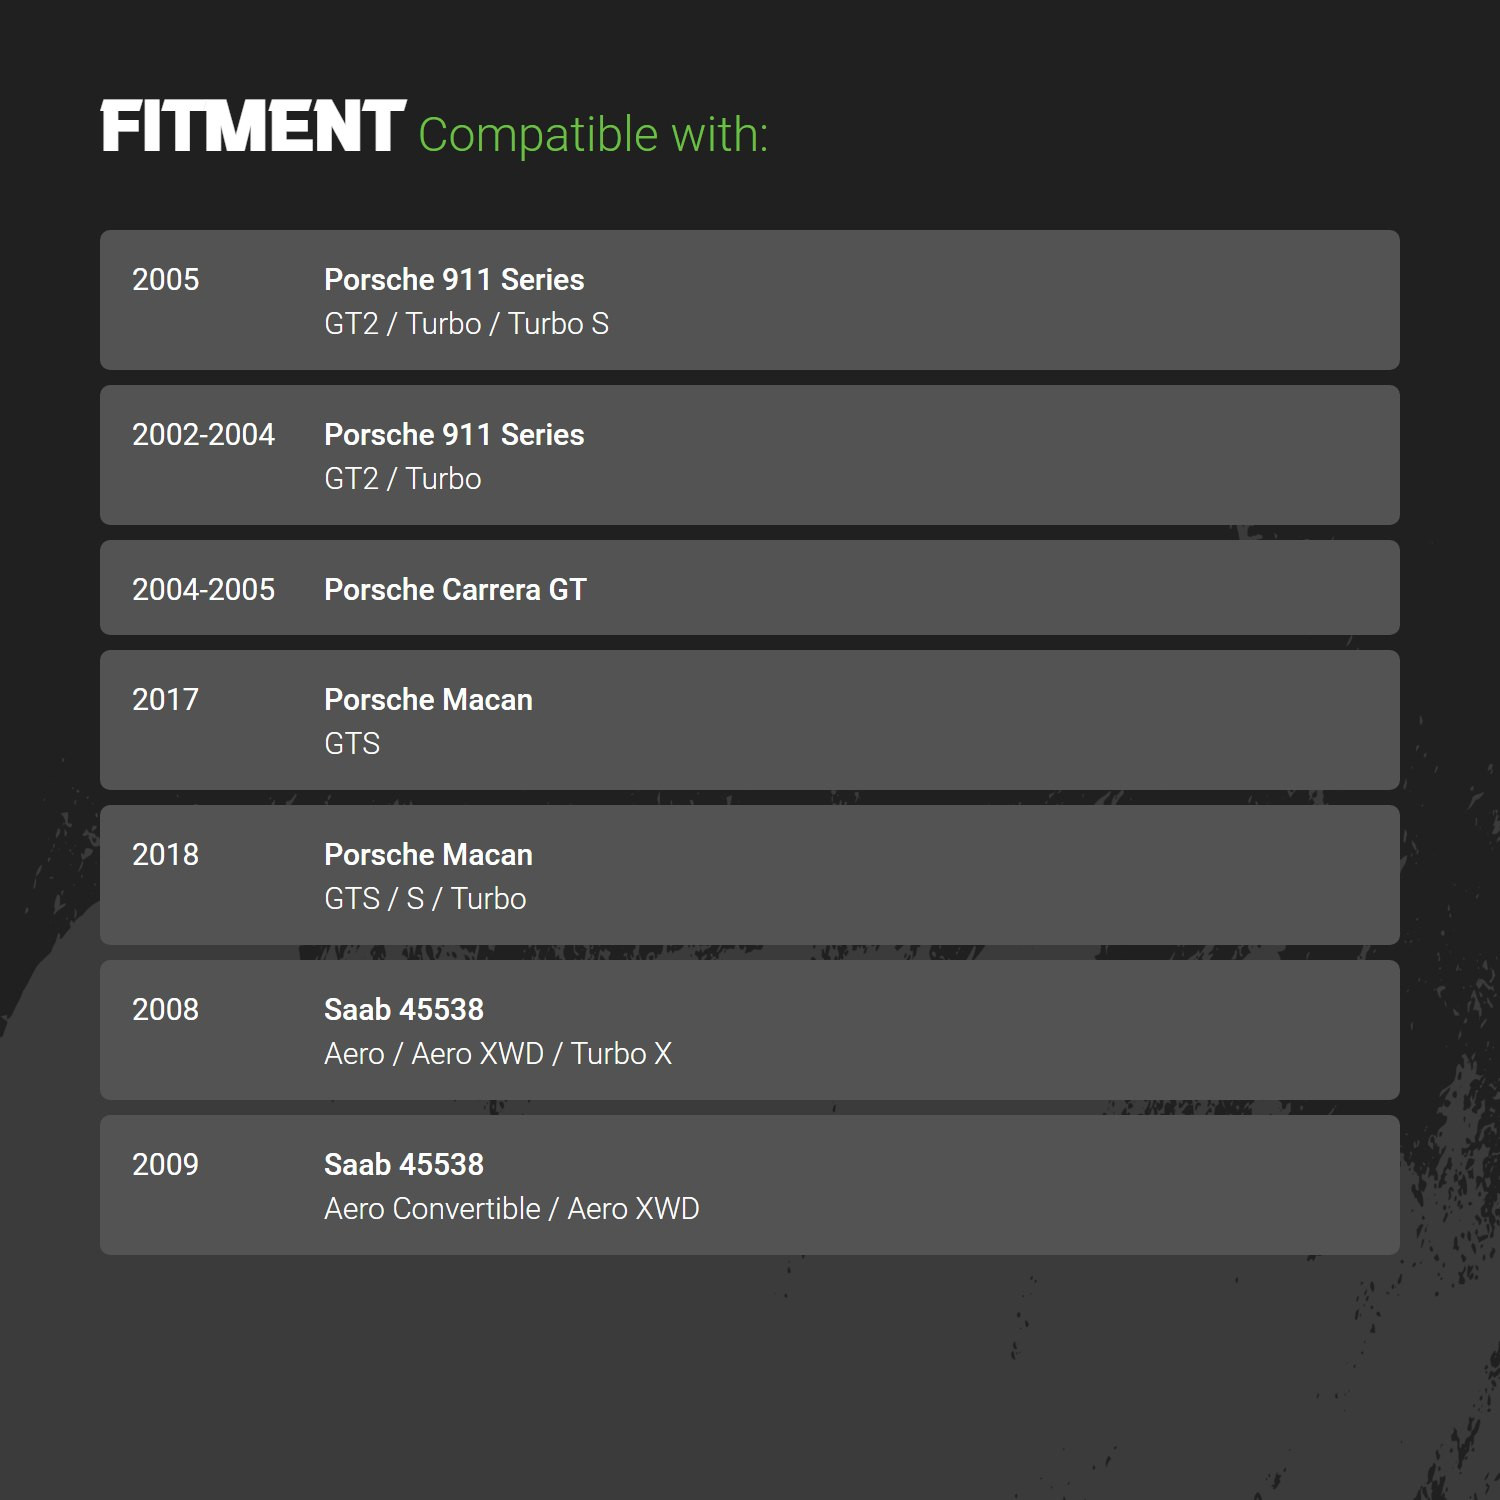Screen dimensions: 1500x1500
Task: Click 'Aero / Aero XWD / Turbo X' text
Action: (498, 1054)
